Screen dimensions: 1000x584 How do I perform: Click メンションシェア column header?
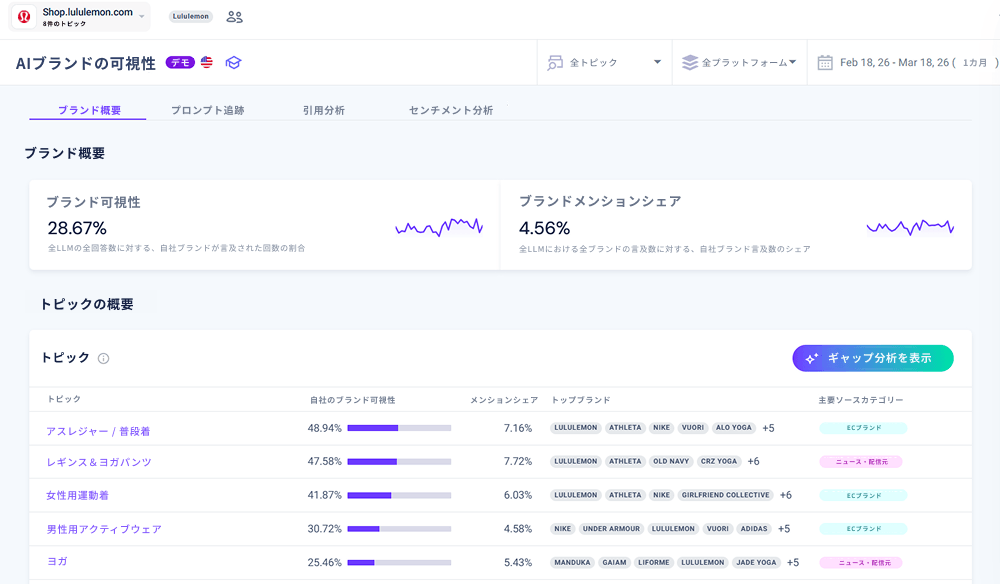504,400
